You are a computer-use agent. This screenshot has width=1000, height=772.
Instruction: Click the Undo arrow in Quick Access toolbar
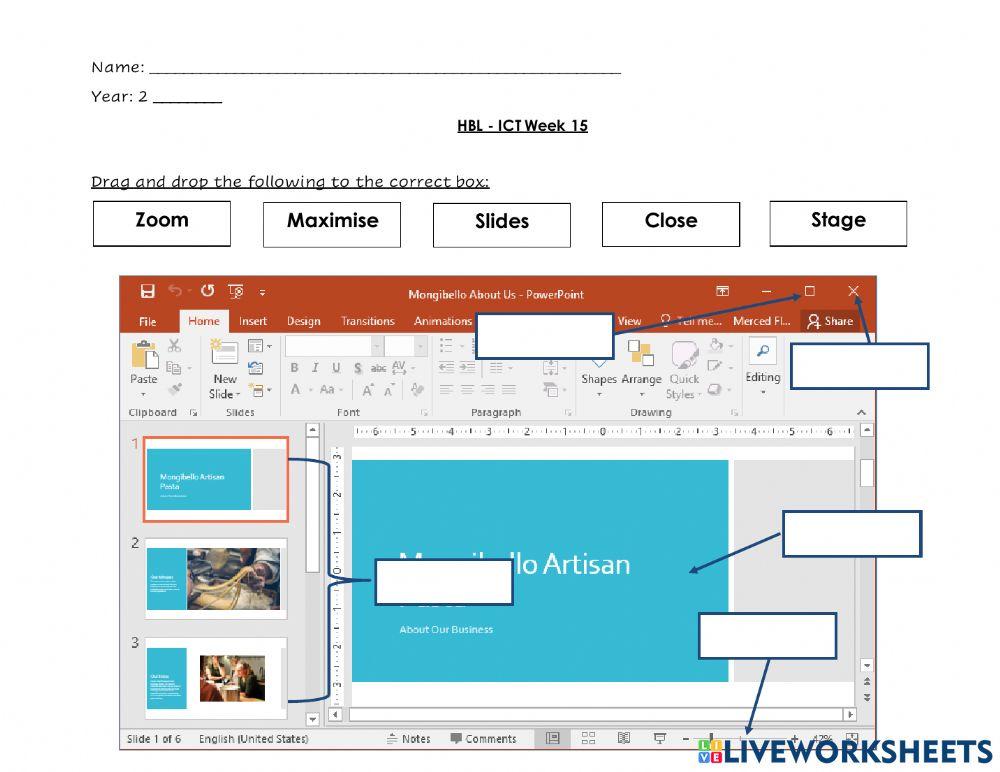[175, 291]
